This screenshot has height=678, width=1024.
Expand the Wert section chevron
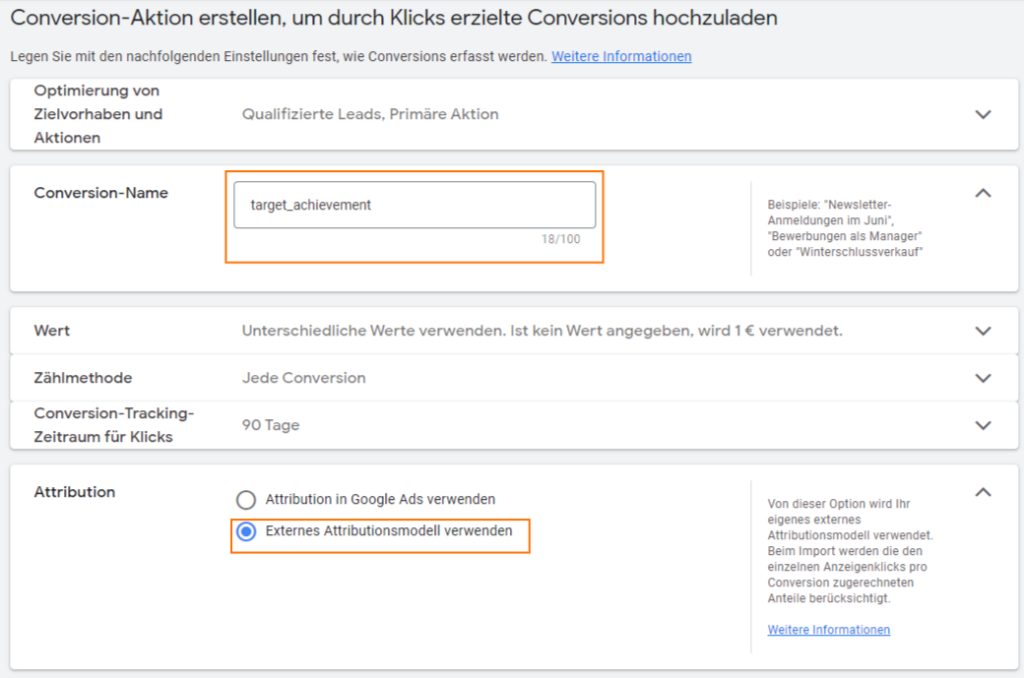[983, 331]
